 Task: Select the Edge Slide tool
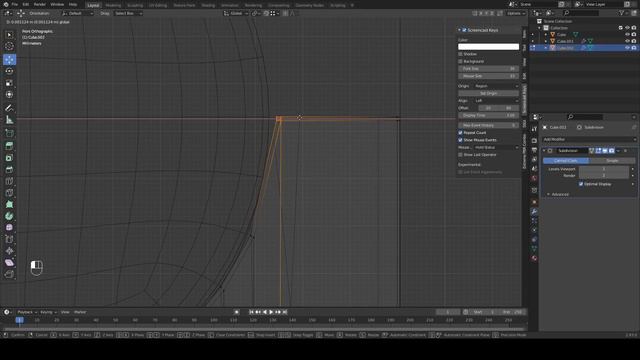pyautogui.click(x=9, y=239)
